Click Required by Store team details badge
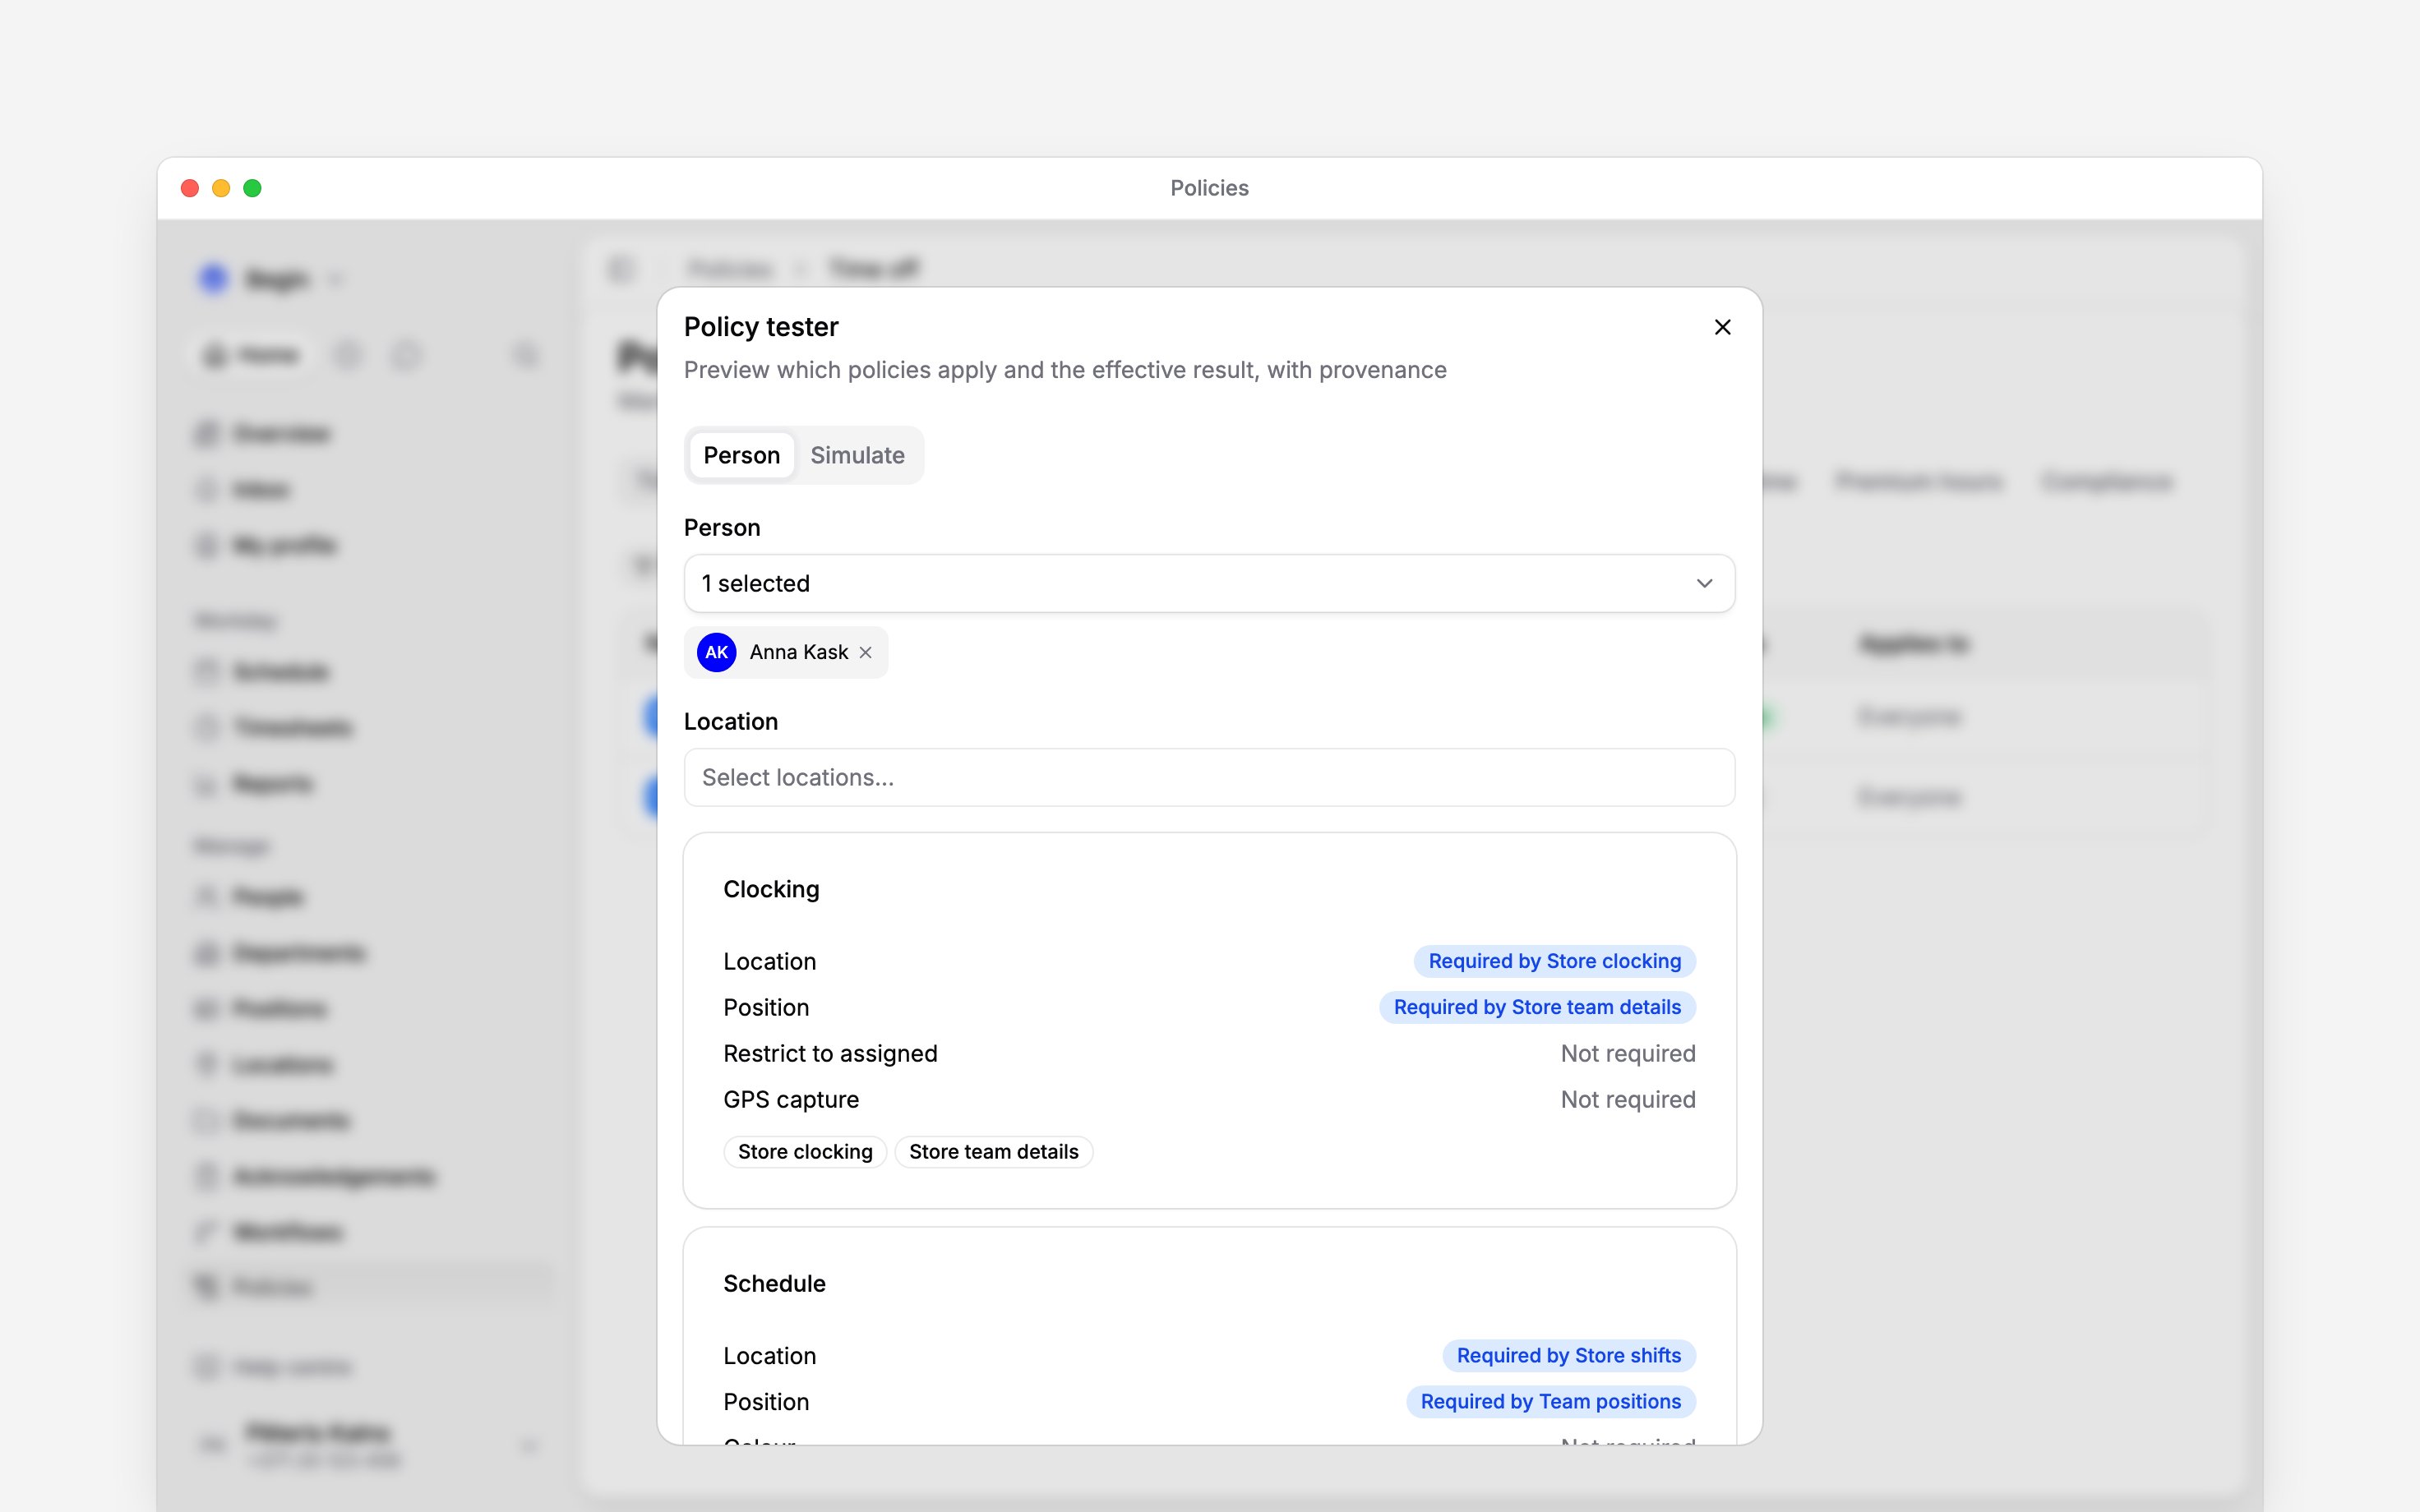 pos(1537,1007)
